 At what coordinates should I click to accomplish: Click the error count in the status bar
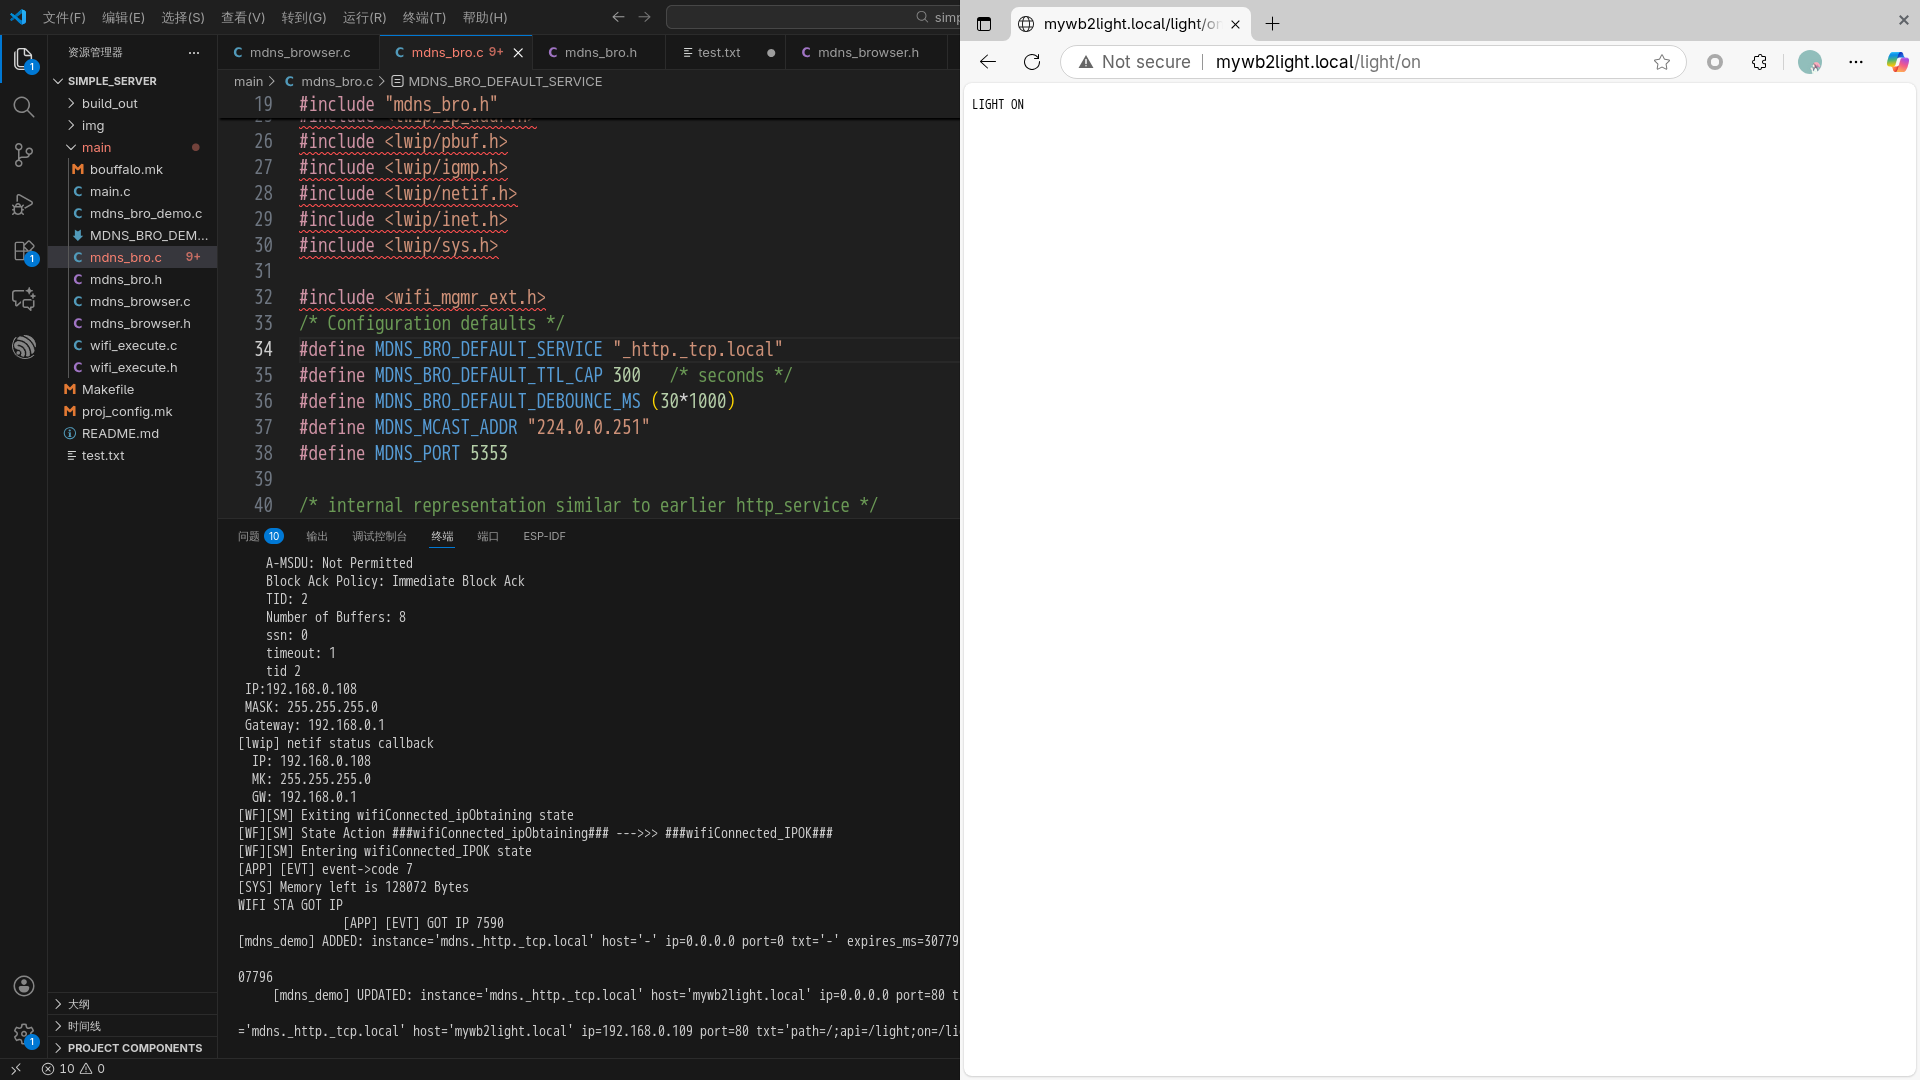click(60, 1068)
